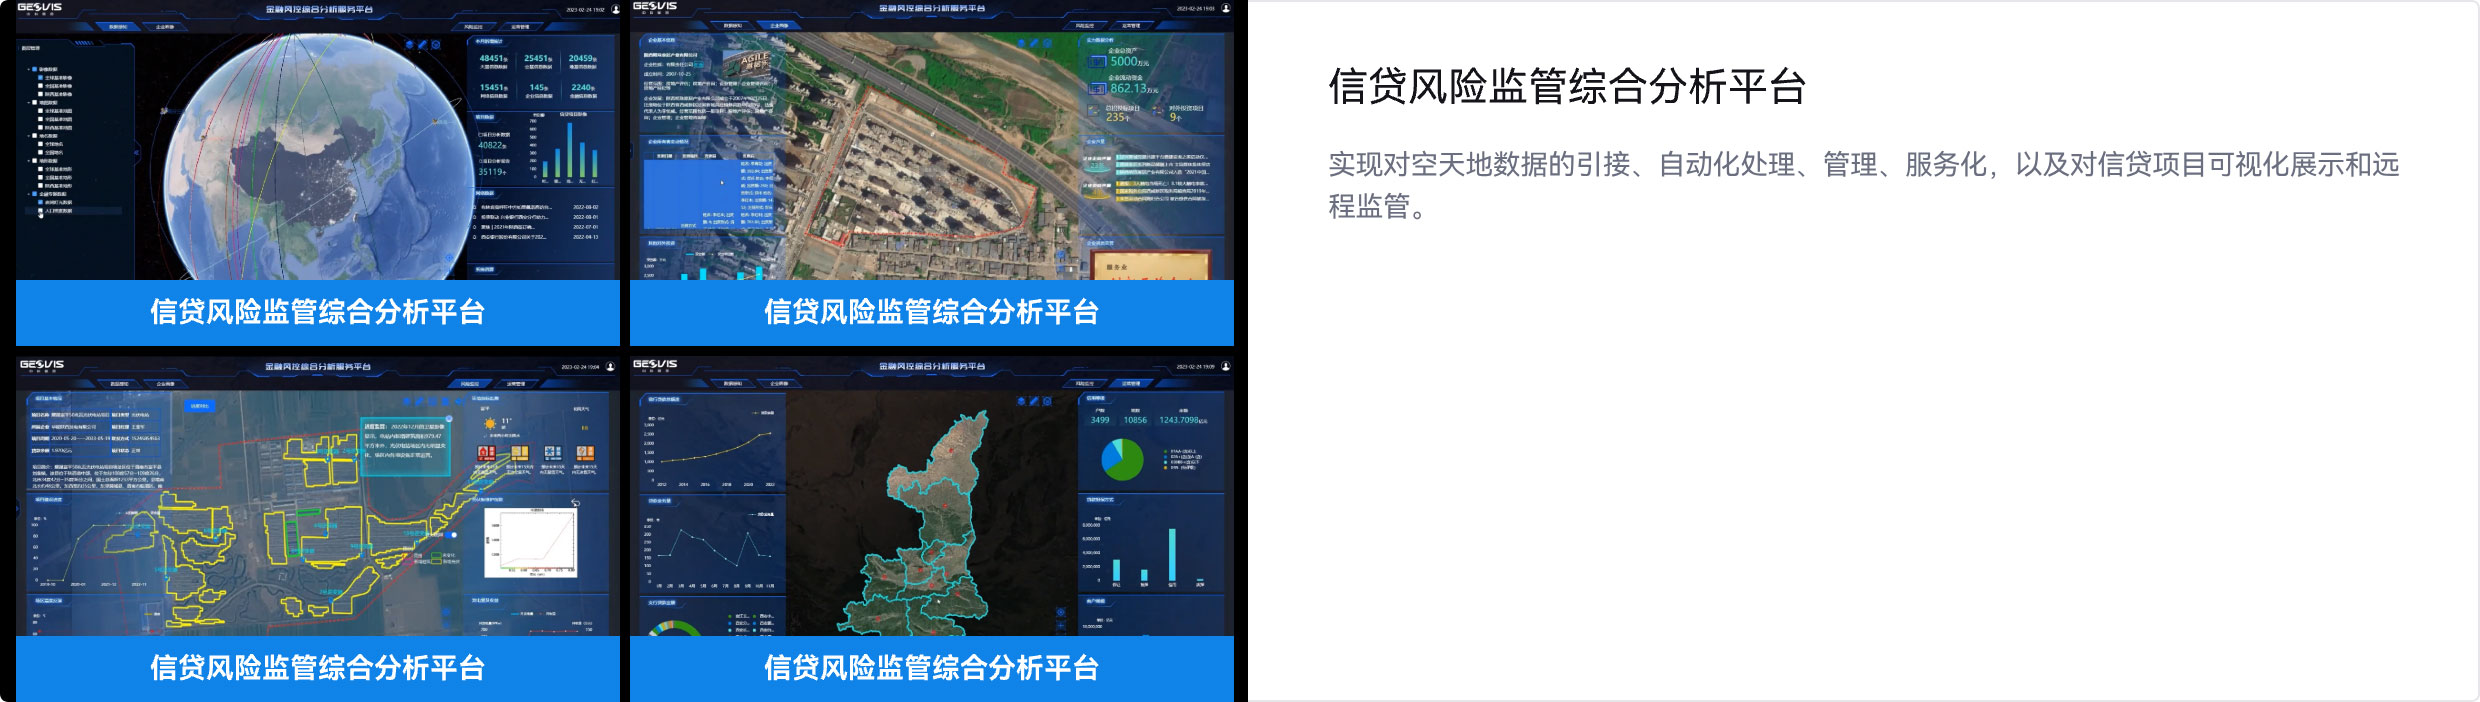Click the heading 信贷风险监管综合分析平台 in the right panel
This screenshot has width=2480, height=702.
tap(1566, 87)
